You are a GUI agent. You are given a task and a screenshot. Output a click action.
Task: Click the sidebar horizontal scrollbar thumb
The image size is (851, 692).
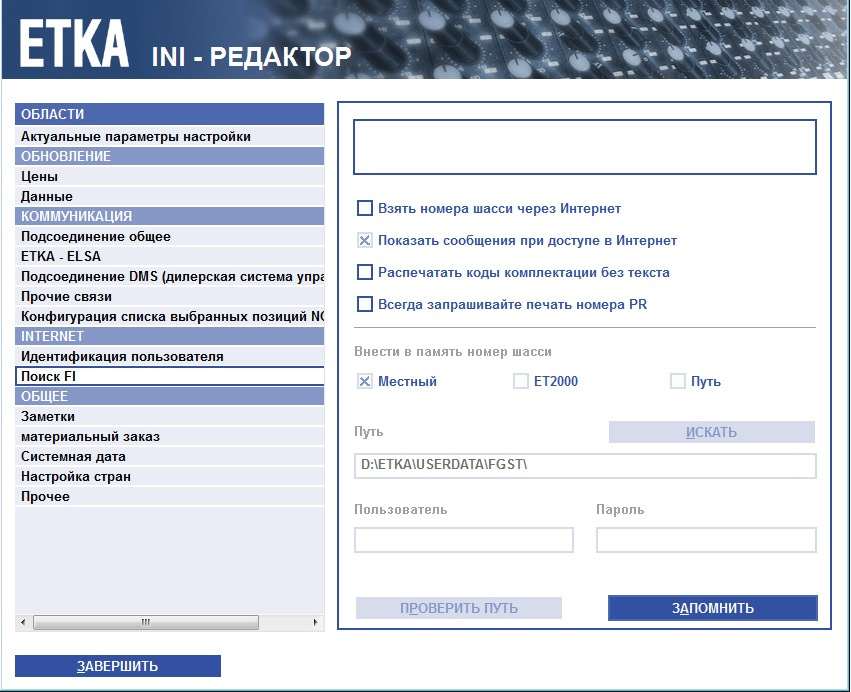pyautogui.click(x=145, y=622)
